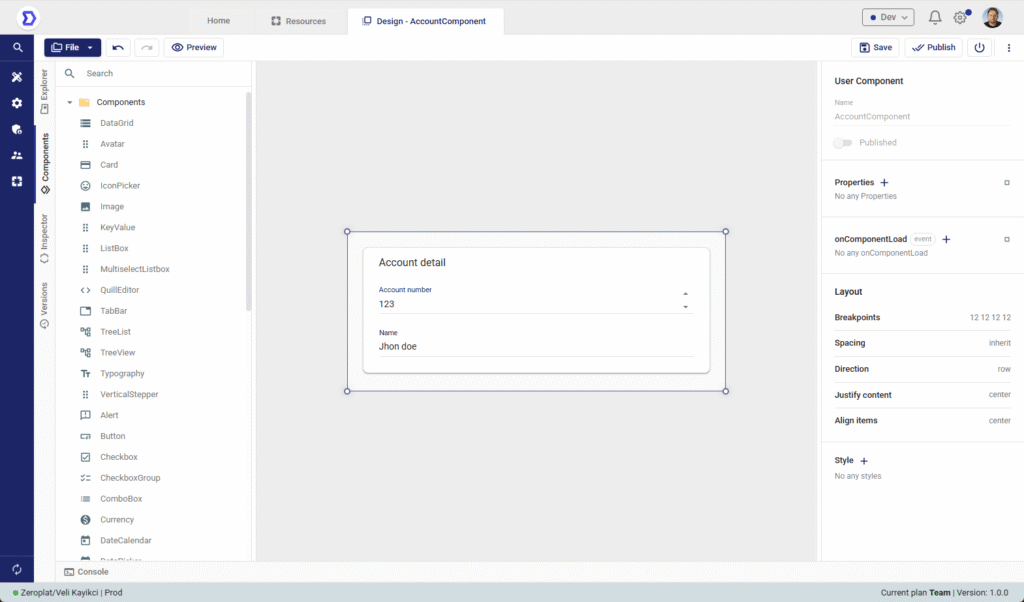Open the Inspector side tab

[x=44, y=238]
